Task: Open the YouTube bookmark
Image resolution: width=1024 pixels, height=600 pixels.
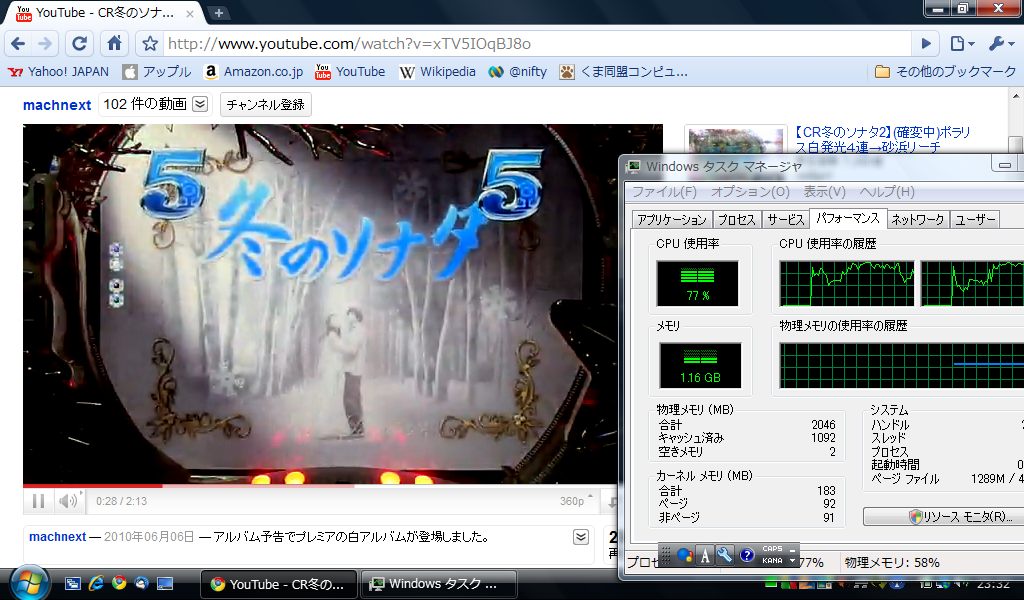Action: point(350,72)
